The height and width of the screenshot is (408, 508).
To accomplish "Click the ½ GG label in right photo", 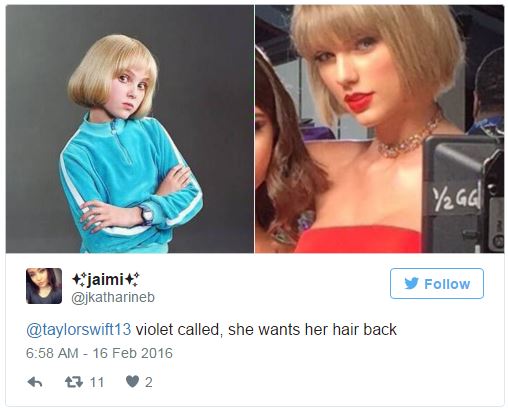I will point(457,199).
